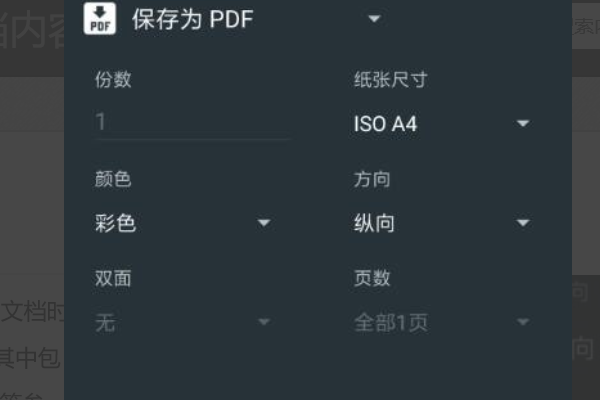Image resolution: width=600 pixels, height=400 pixels.
Task: Click the 方向 label
Action: click(x=372, y=180)
